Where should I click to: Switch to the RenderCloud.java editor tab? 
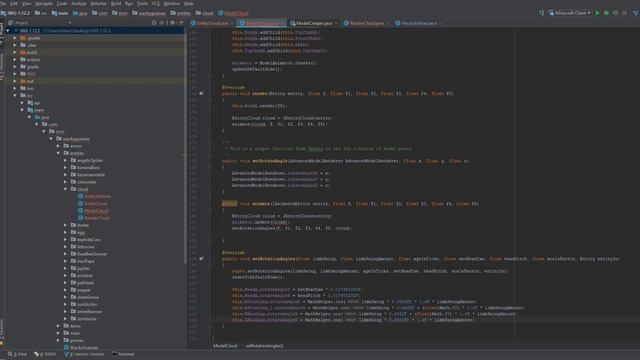(x=367, y=23)
